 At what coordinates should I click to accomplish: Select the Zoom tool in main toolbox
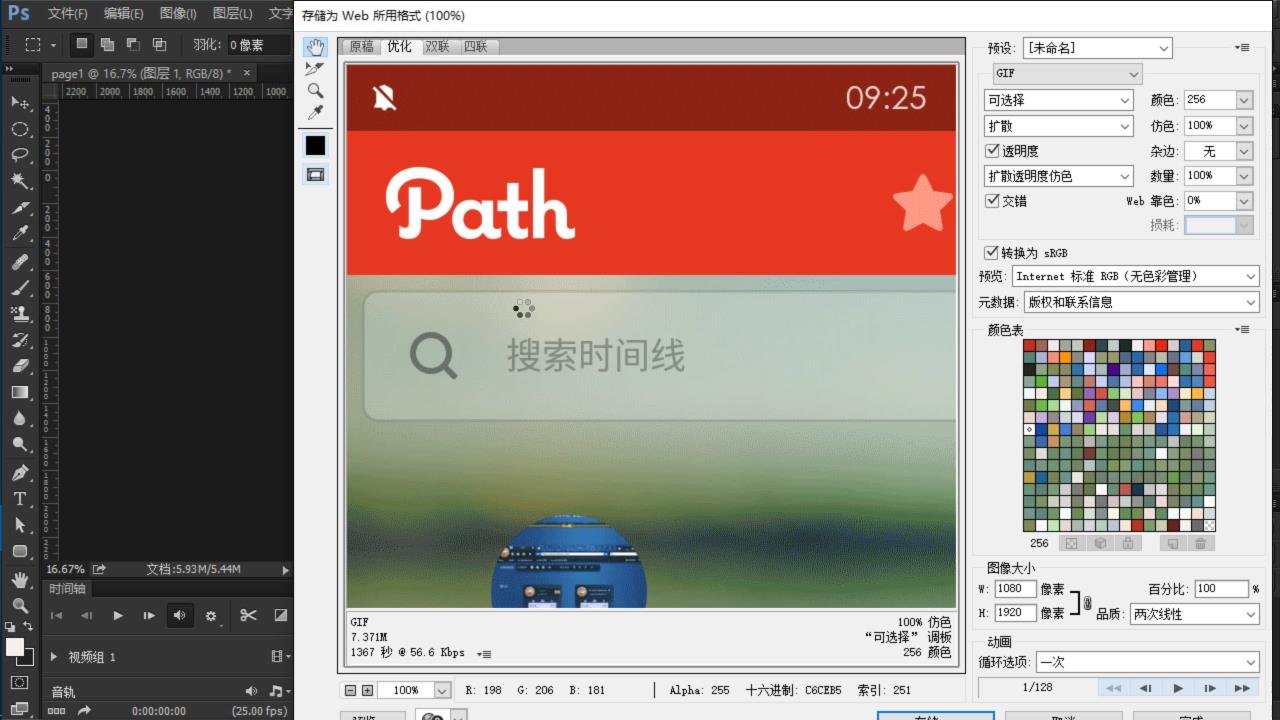19,605
